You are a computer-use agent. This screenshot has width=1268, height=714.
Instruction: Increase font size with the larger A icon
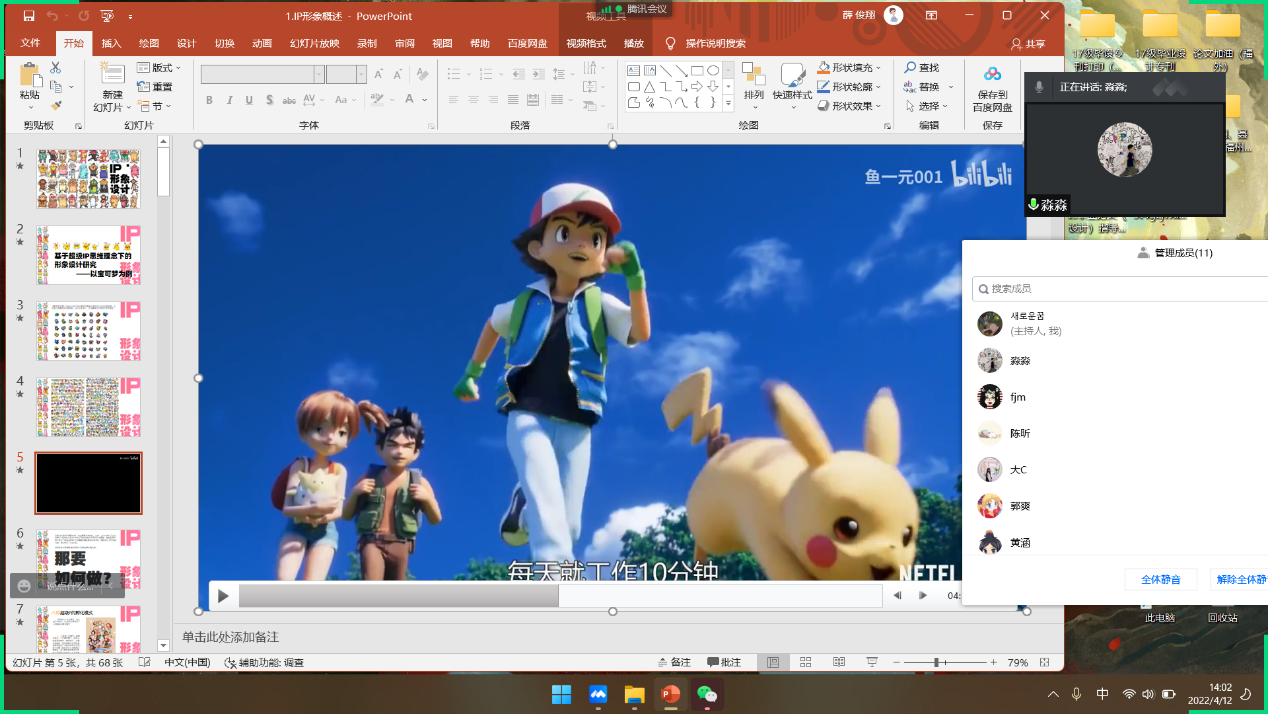tap(379, 74)
